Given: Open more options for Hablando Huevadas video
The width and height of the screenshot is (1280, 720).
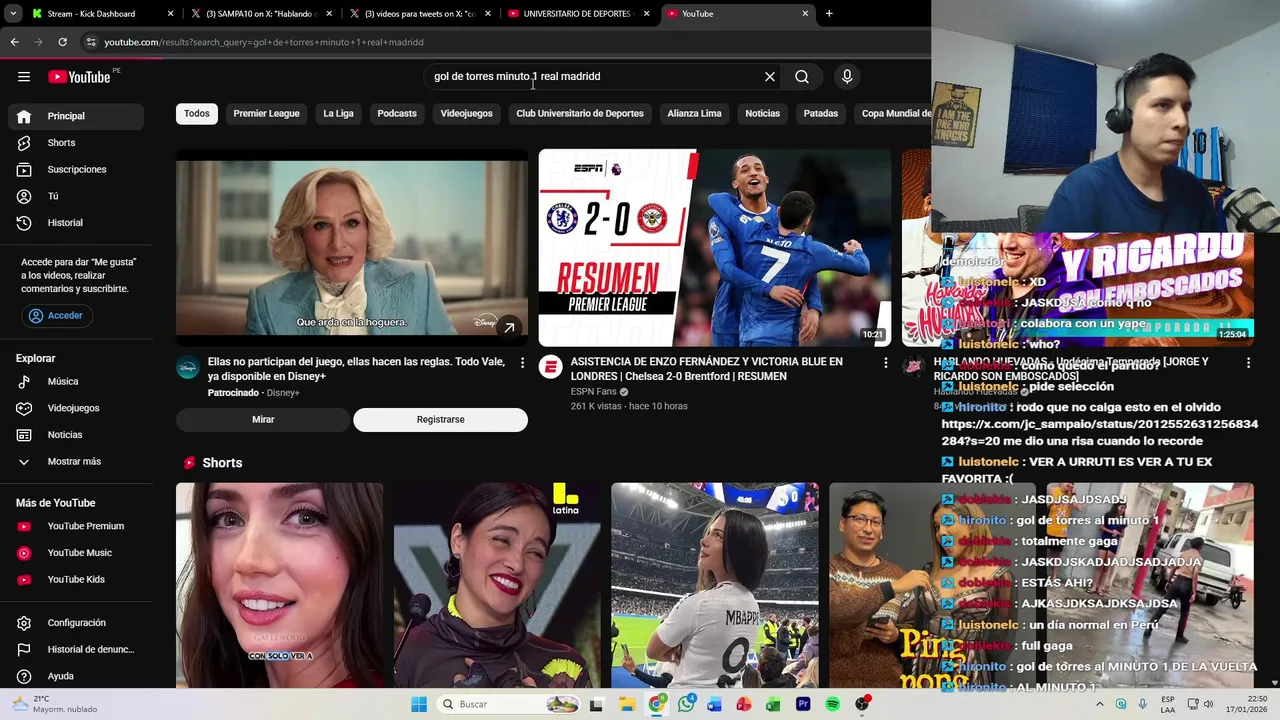Looking at the screenshot, I should click(x=1248, y=363).
